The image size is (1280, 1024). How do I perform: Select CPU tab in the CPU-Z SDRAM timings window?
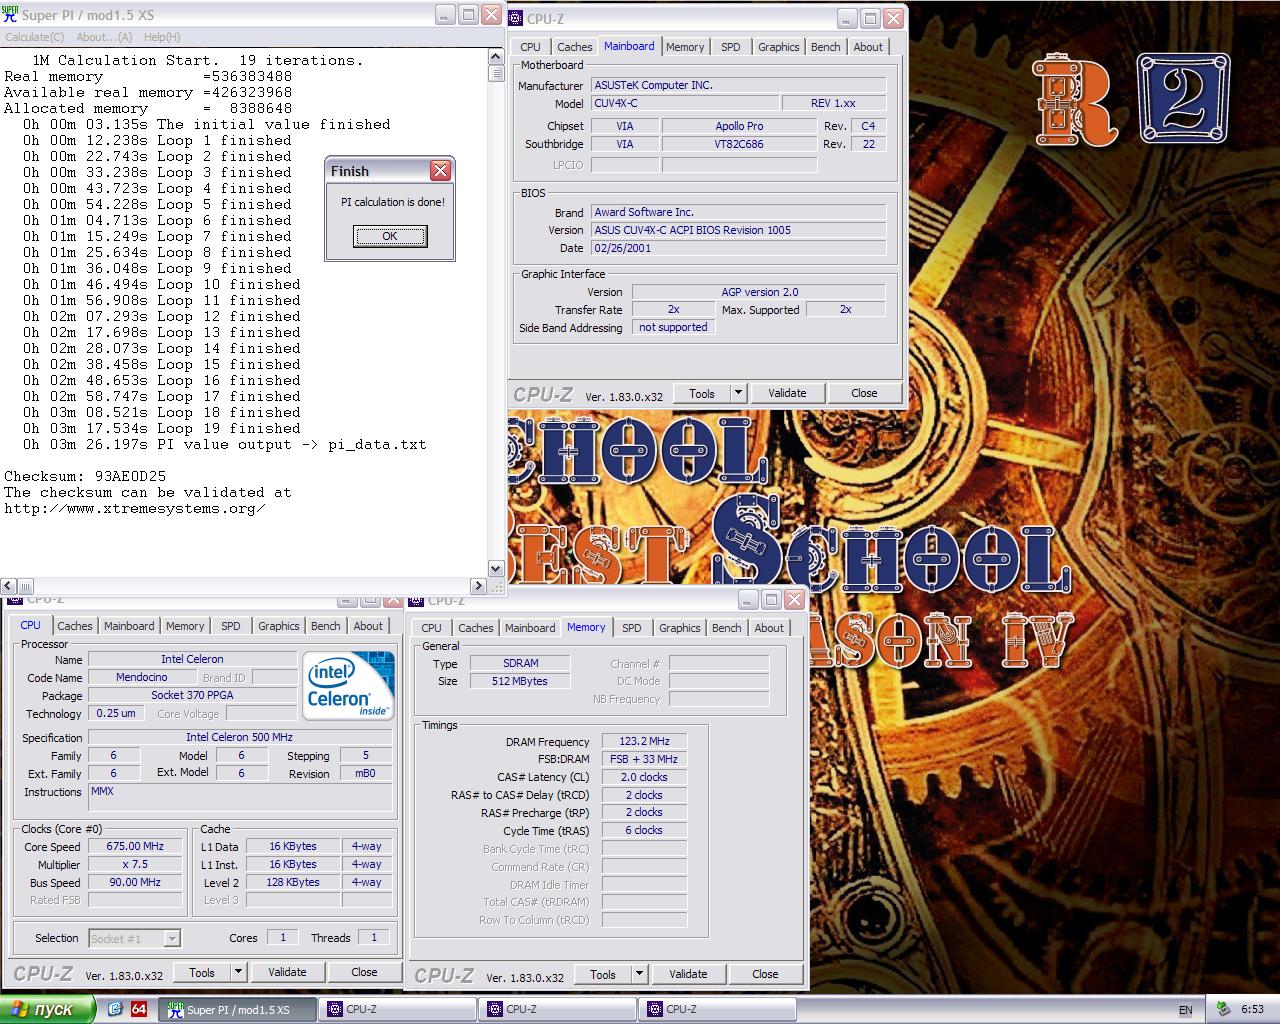[x=432, y=628]
